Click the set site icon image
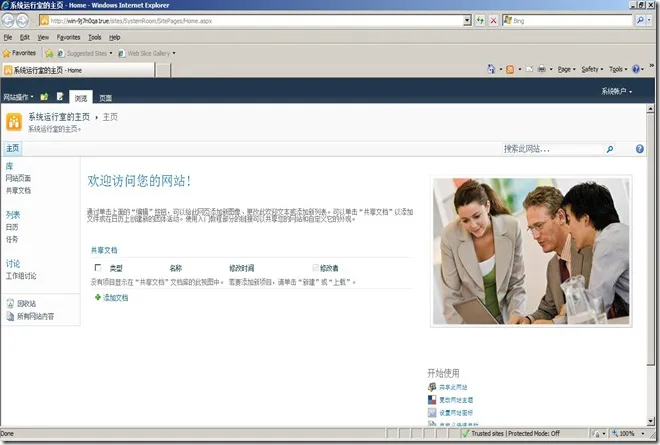The height and width of the screenshot is (445, 660). [432, 413]
